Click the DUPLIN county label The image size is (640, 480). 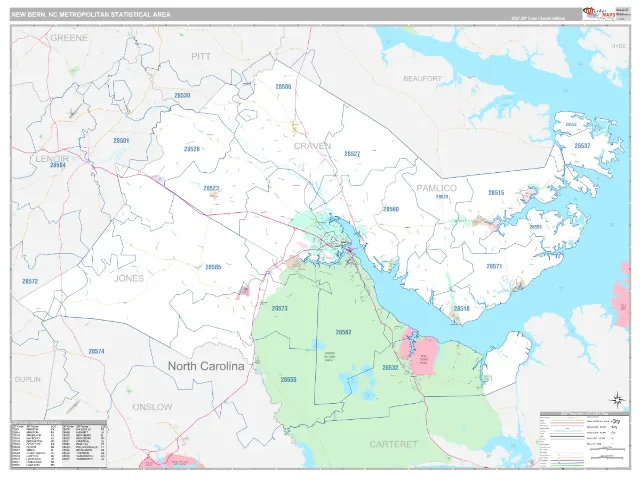[28, 379]
